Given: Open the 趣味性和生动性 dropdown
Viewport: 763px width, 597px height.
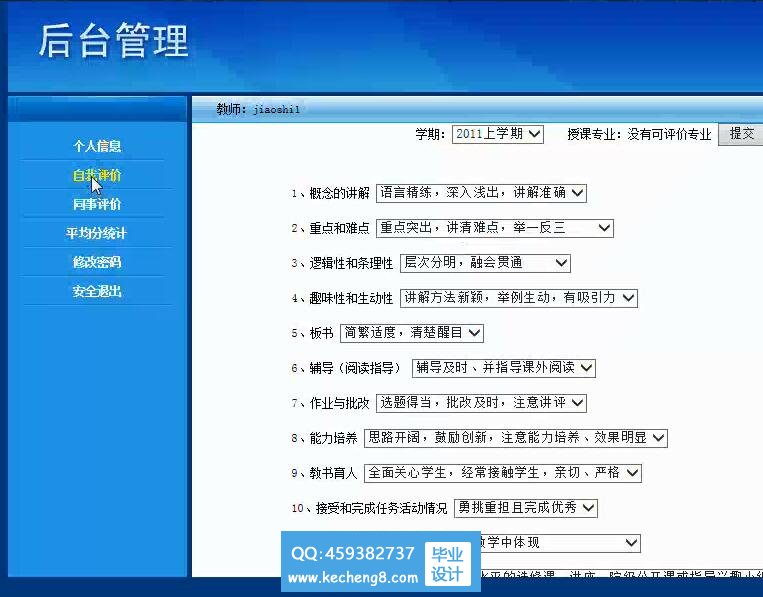Looking at the screenshot, I should (x=519, y=298).
